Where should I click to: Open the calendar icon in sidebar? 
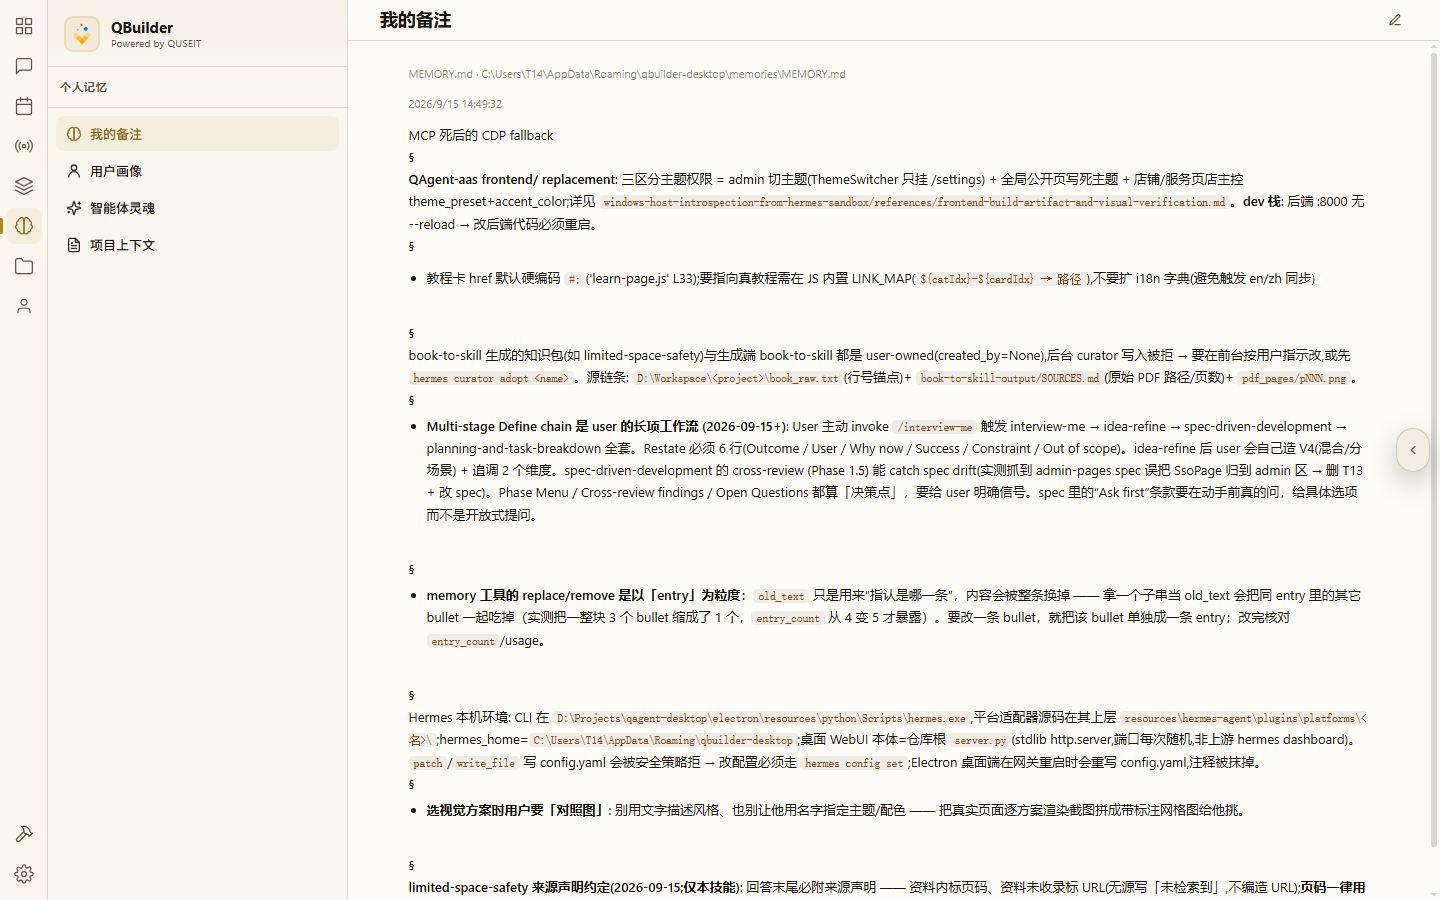[x=24, y=106]
